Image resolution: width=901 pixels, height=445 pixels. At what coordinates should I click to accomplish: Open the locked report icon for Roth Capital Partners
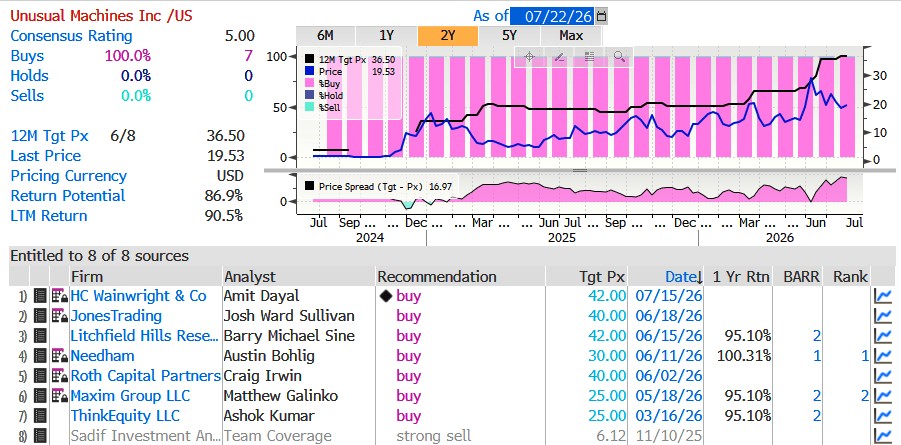(x=60, y=377)
